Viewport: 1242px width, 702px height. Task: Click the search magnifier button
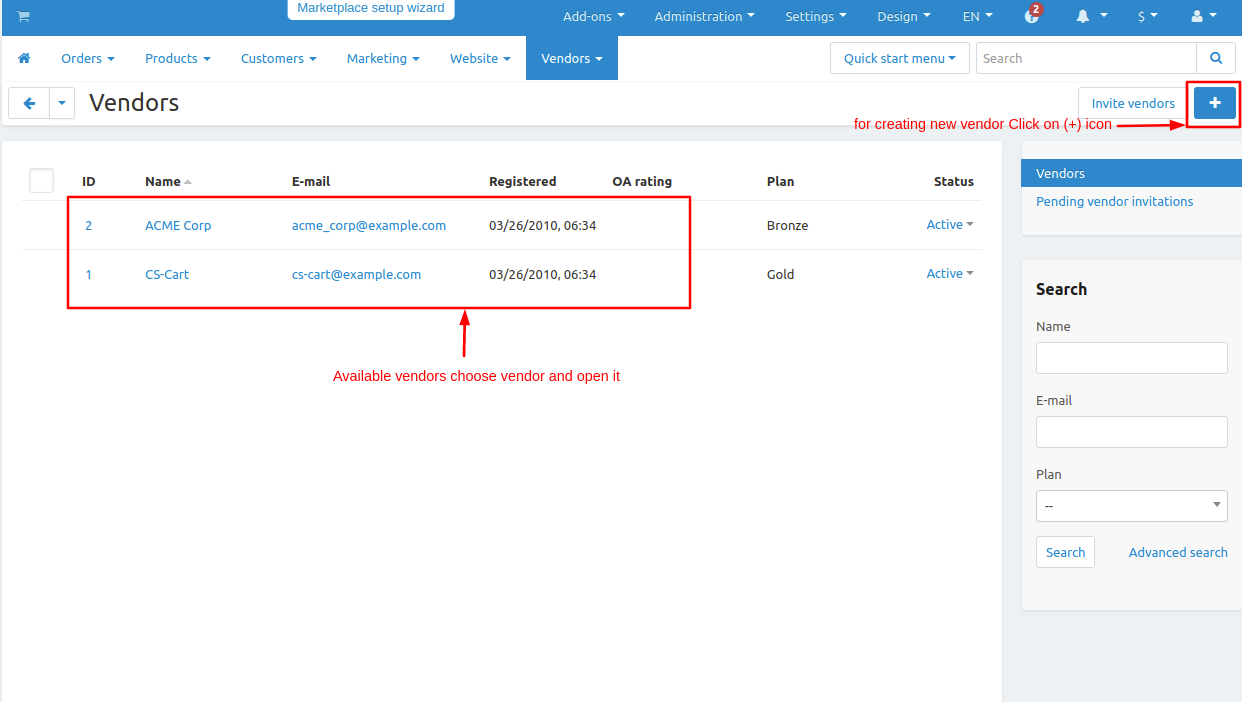coord(1216,58)
